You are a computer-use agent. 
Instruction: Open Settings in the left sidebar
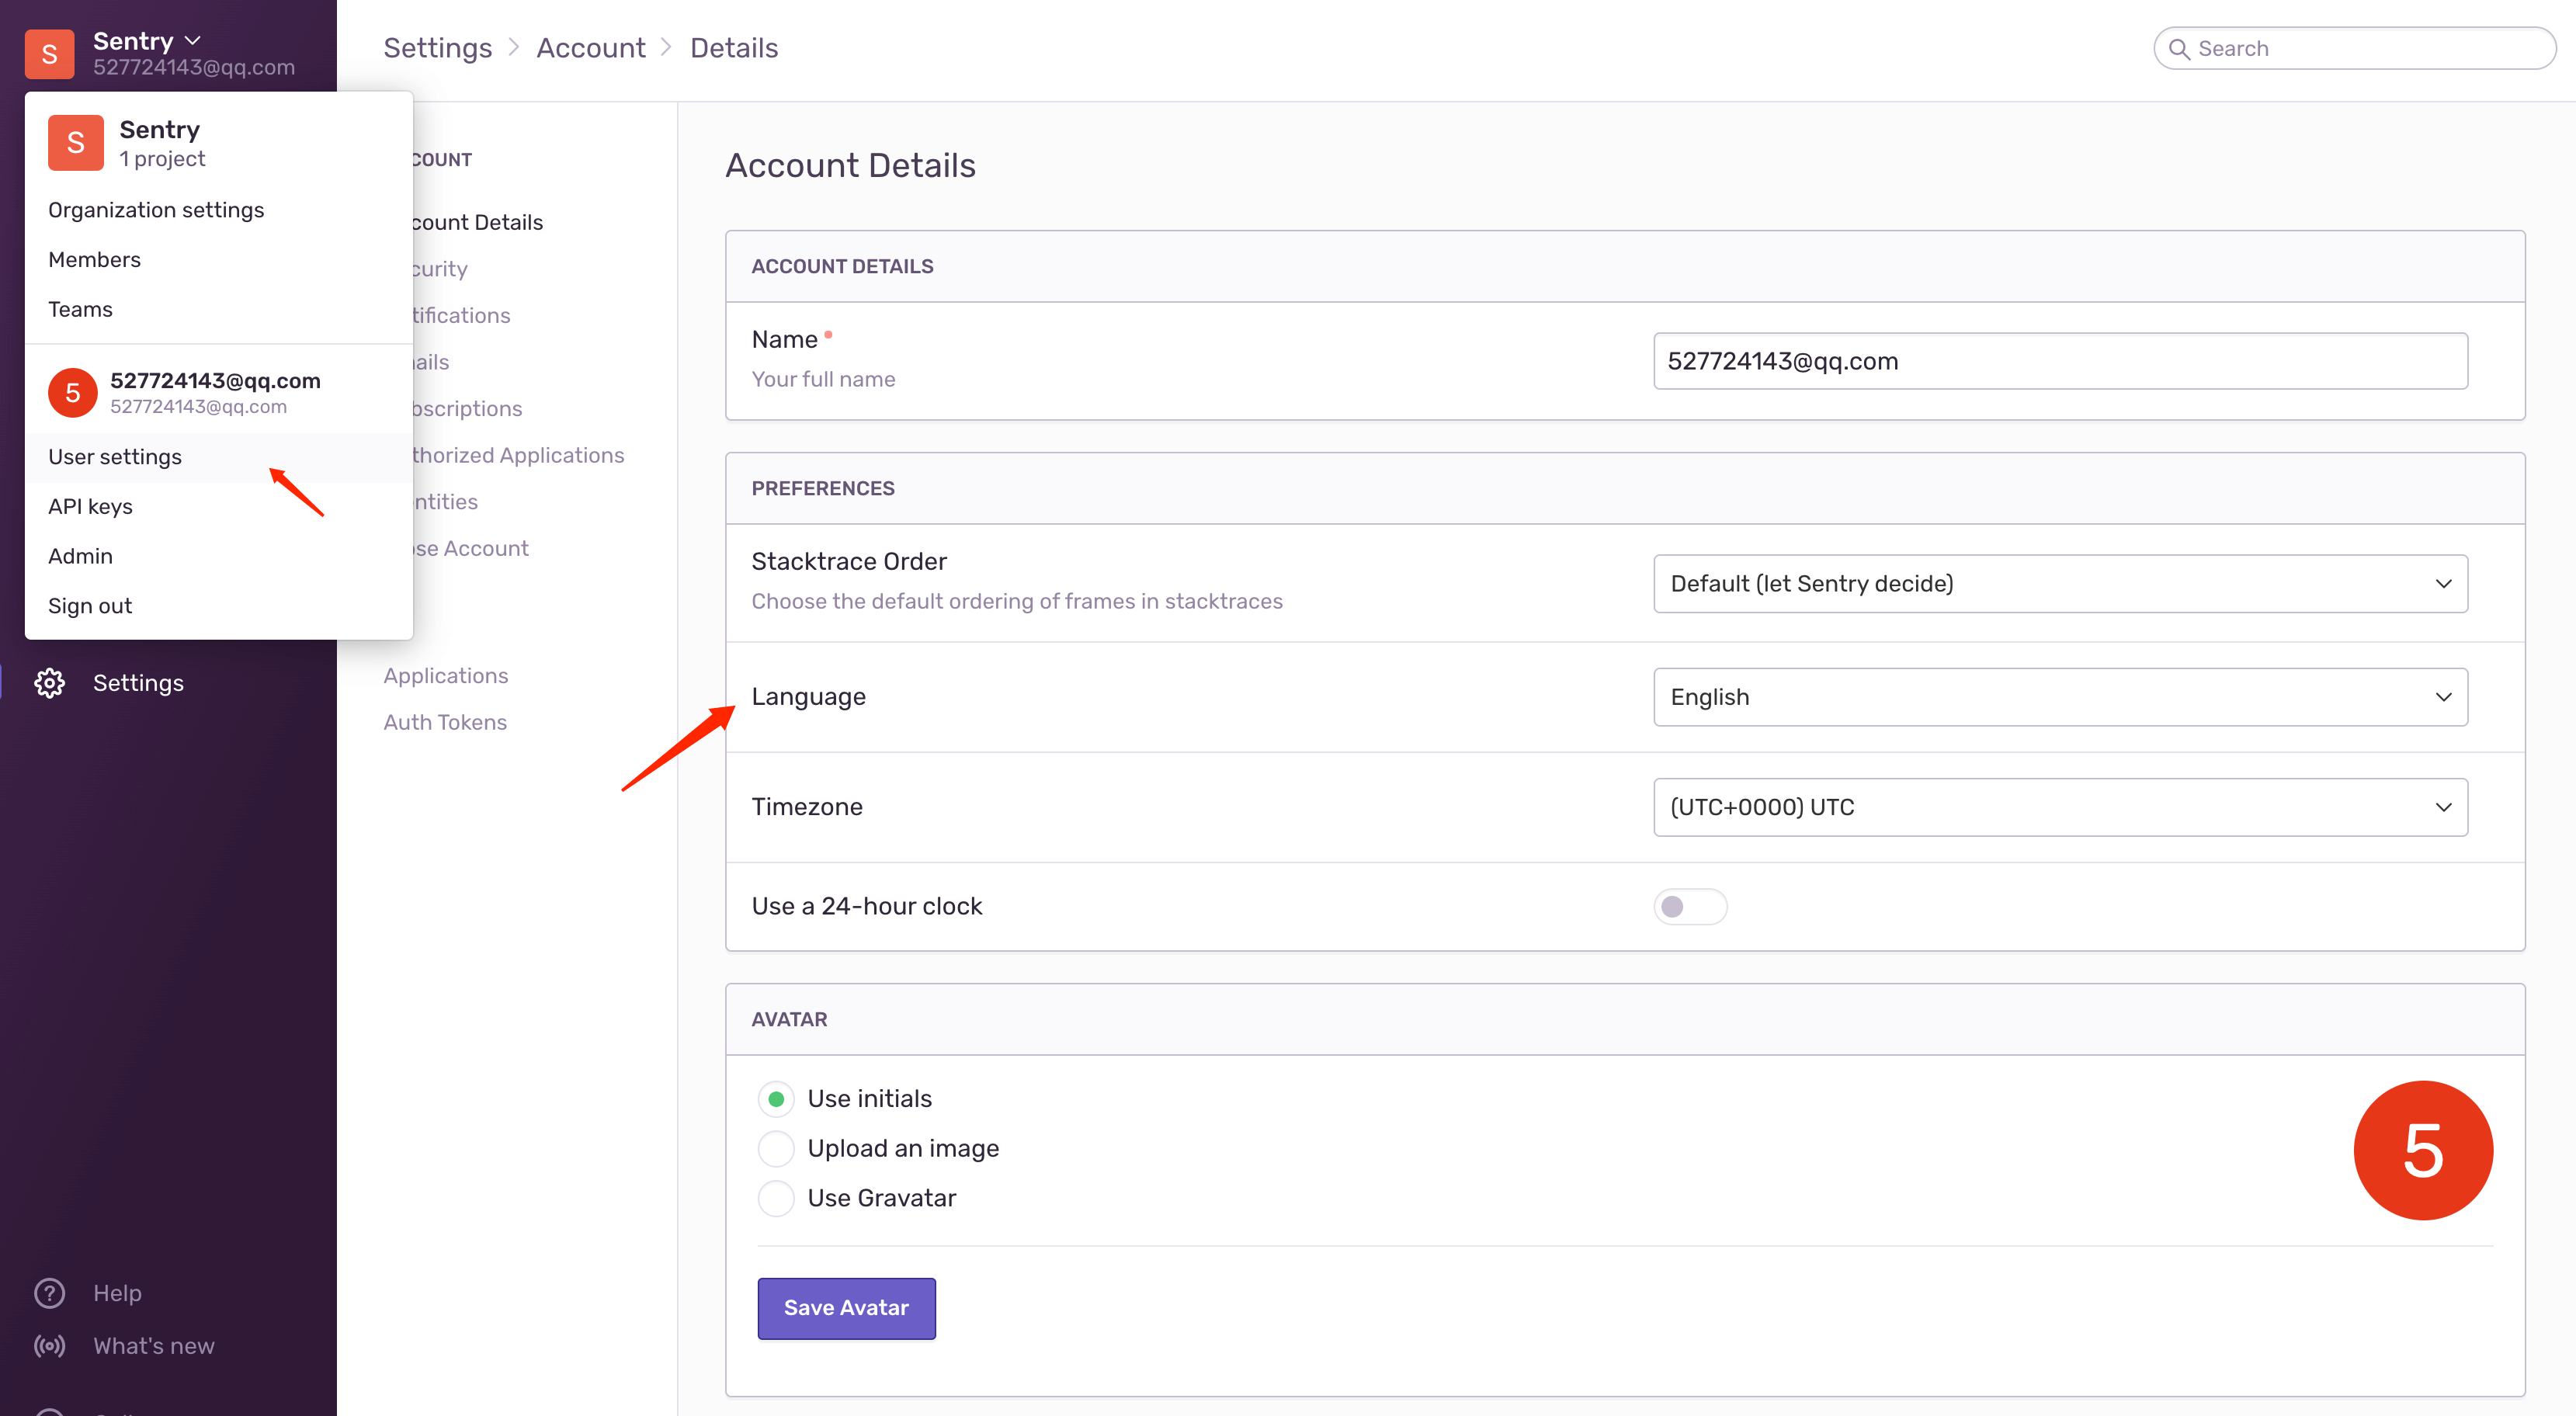tap(138, 683)
